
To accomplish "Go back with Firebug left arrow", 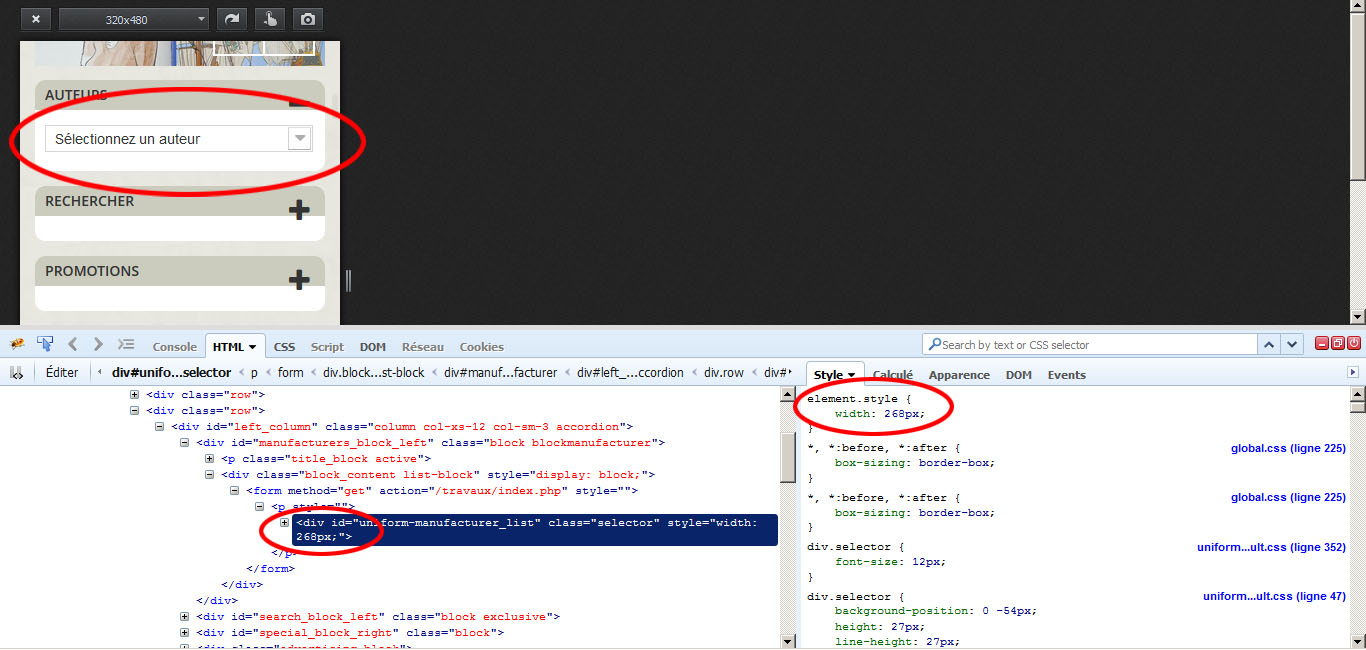I will [x=73, y=345].
